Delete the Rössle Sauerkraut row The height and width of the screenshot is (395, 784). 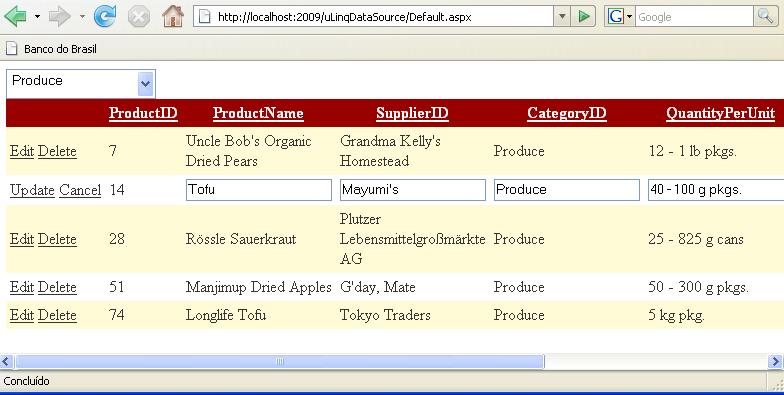pyautogui.click(x=57, y=239)
